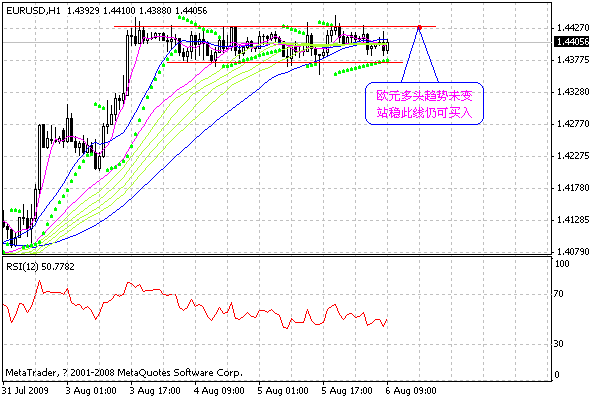Click the RSI 70 level label
Image resolution: width=589 pixels, height=398 pixels.
(x=558, y=294)
